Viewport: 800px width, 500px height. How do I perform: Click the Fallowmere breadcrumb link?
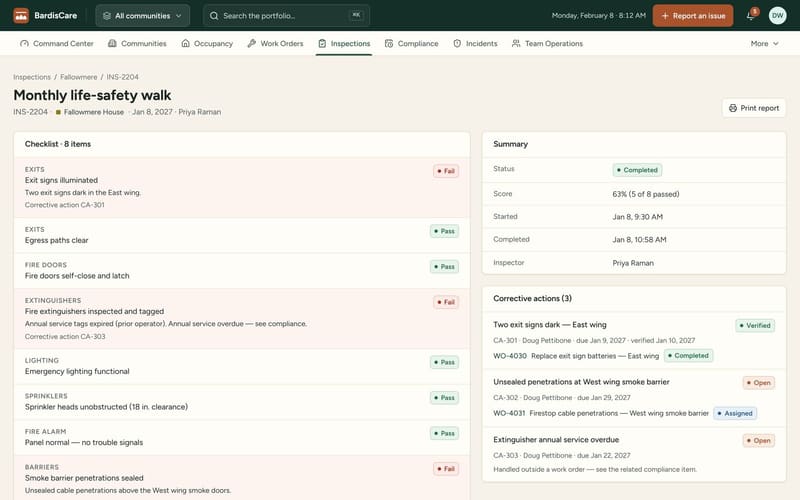tap(79, 77)
